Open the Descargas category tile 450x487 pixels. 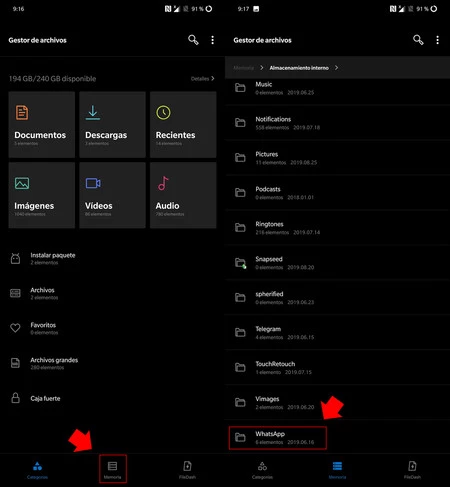coord(112,125)
